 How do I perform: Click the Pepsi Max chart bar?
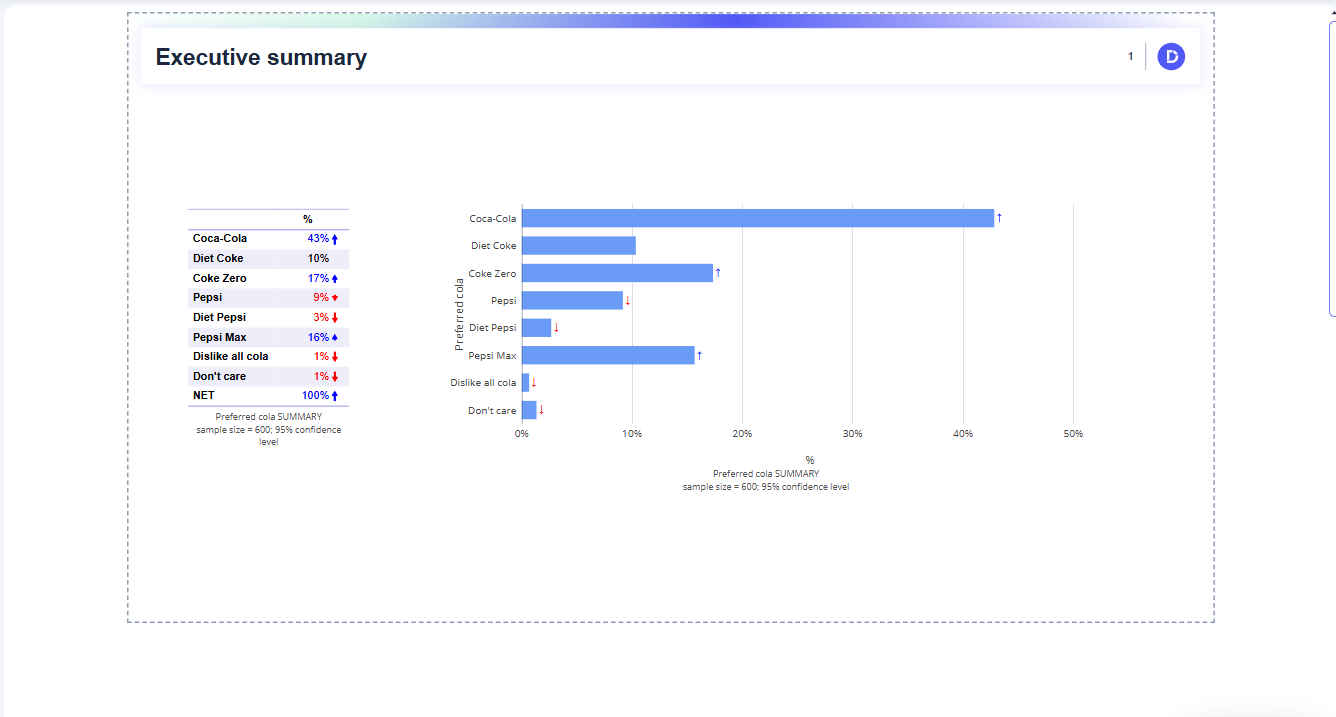coord(608,355)
